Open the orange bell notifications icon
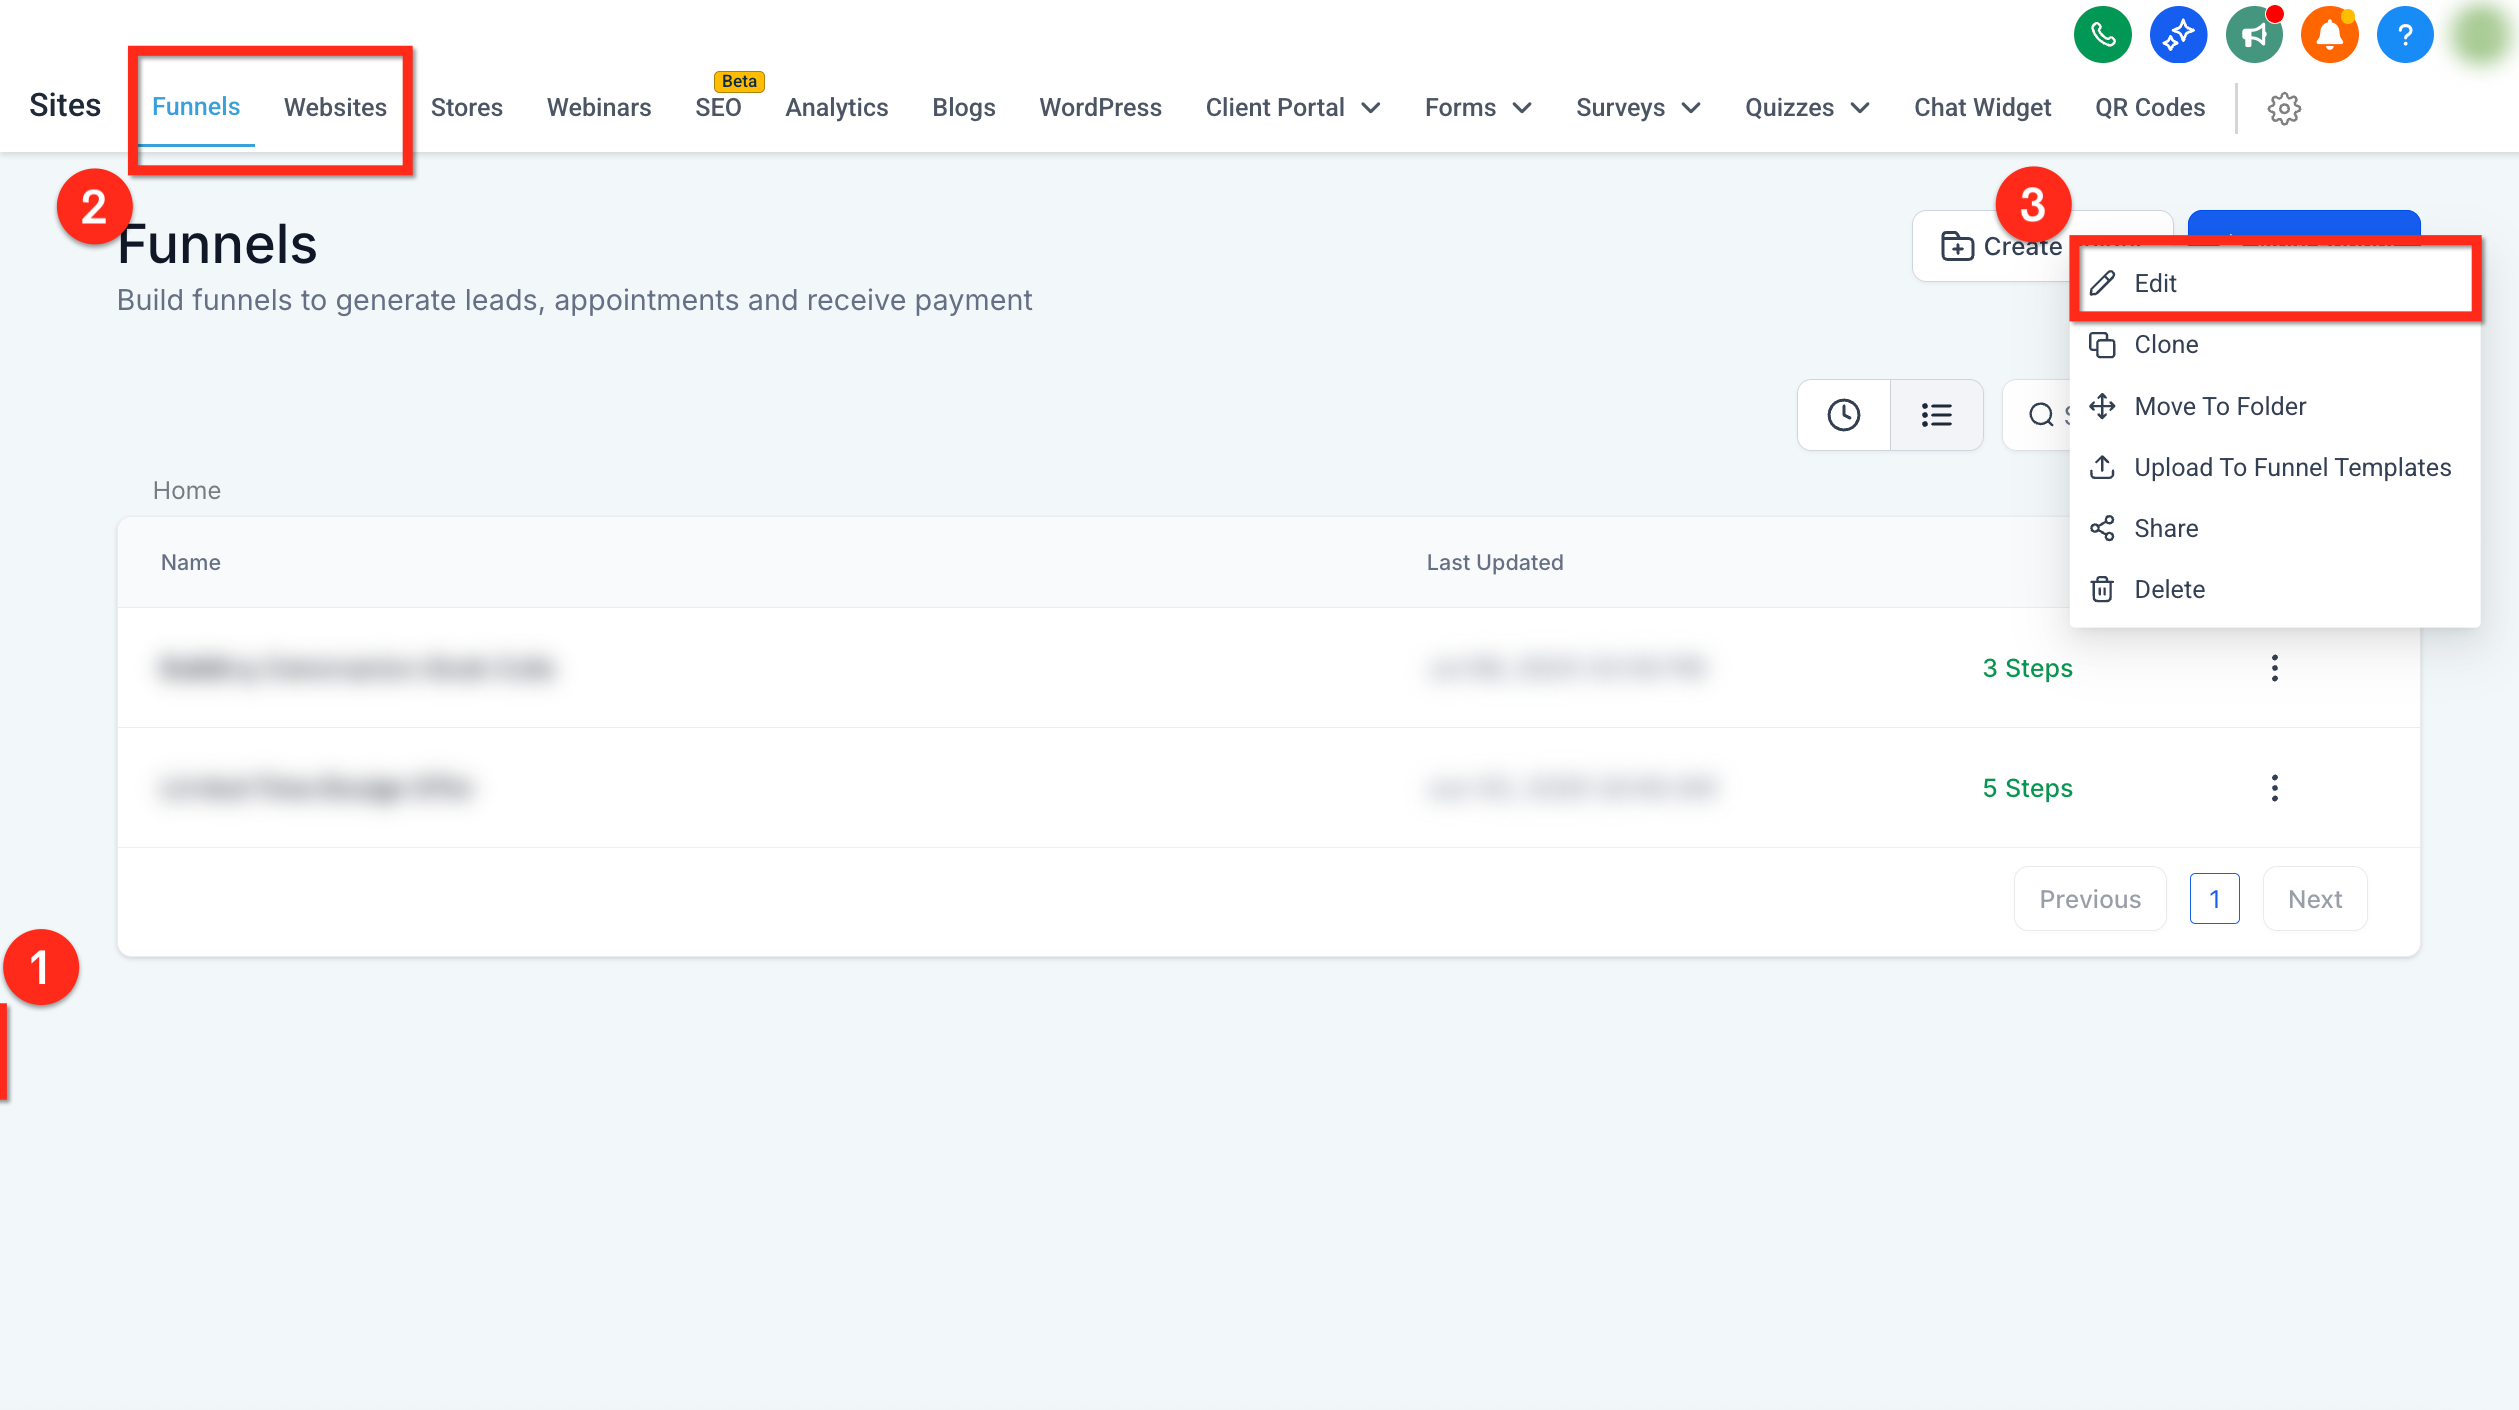This screenshot has width=2519, height=1410. [x=2329, y=36]
